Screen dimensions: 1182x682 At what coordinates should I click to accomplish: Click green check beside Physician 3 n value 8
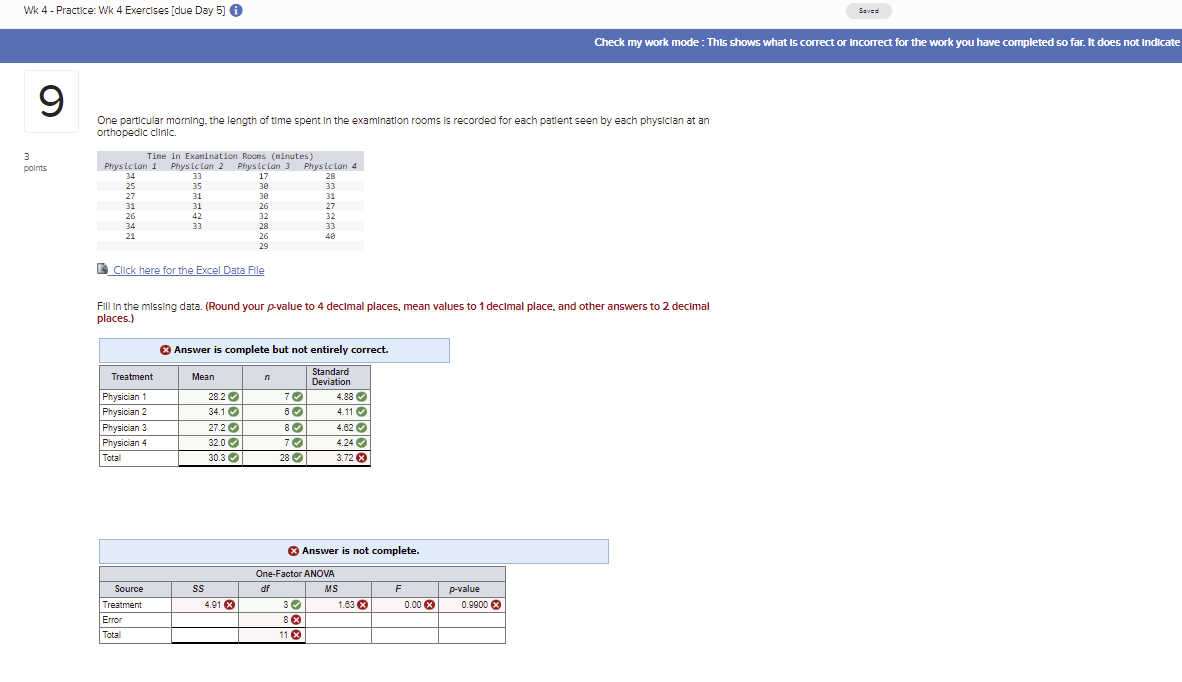point(298,428)
